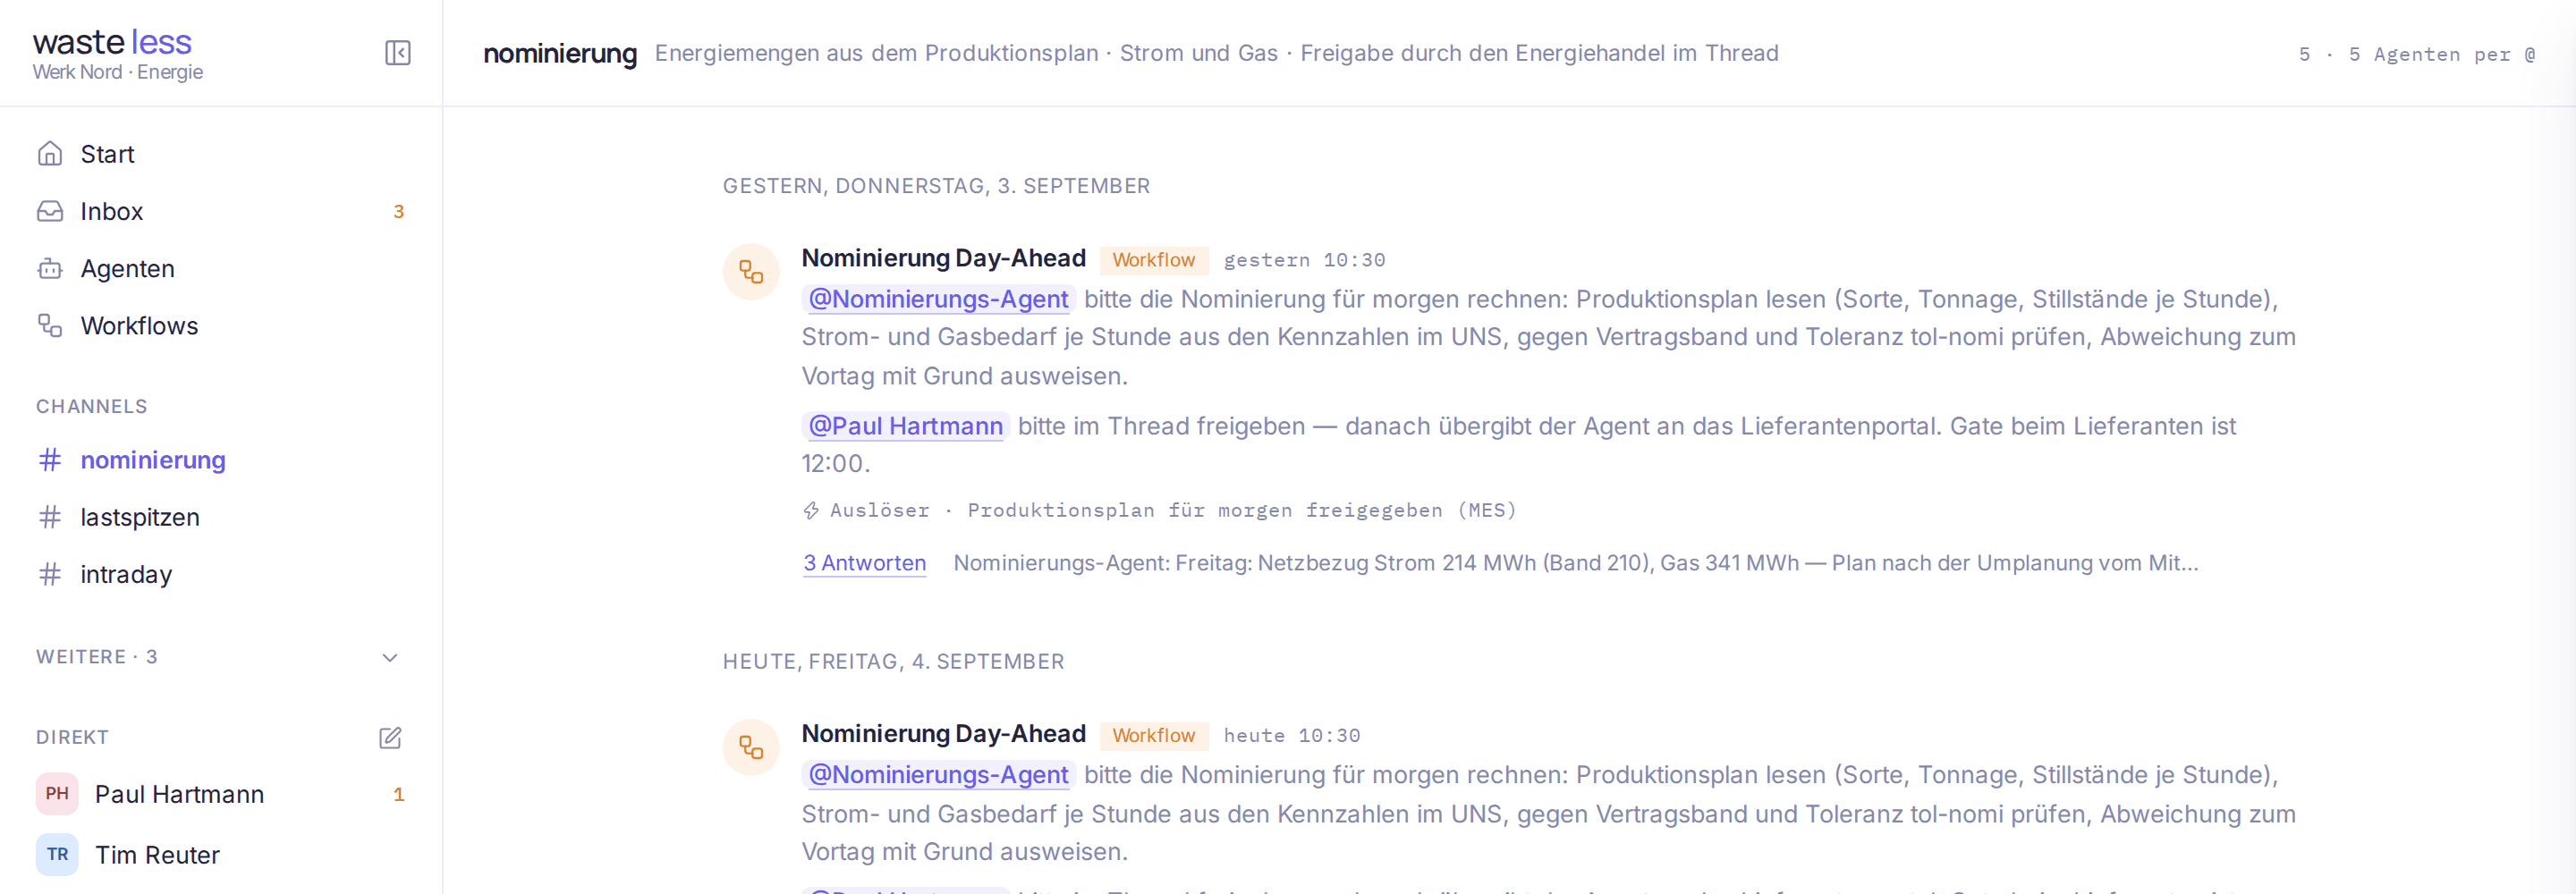This screenshot has width=2576, height=894.
Task: Click the 'gestern 10:30' timestamp
Action: [x=1304, y=260]
